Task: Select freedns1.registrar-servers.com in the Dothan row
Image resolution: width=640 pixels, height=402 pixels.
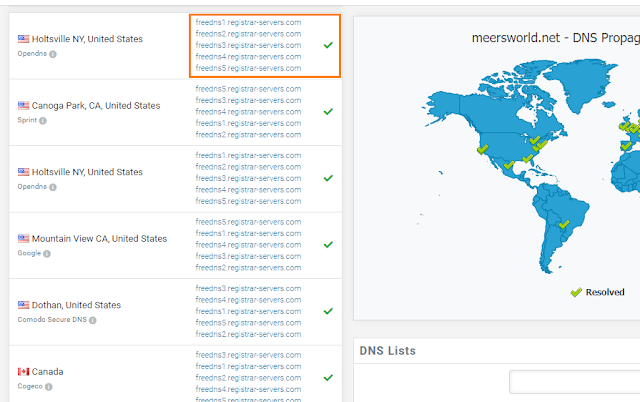Action: click(x=248, y=311)
